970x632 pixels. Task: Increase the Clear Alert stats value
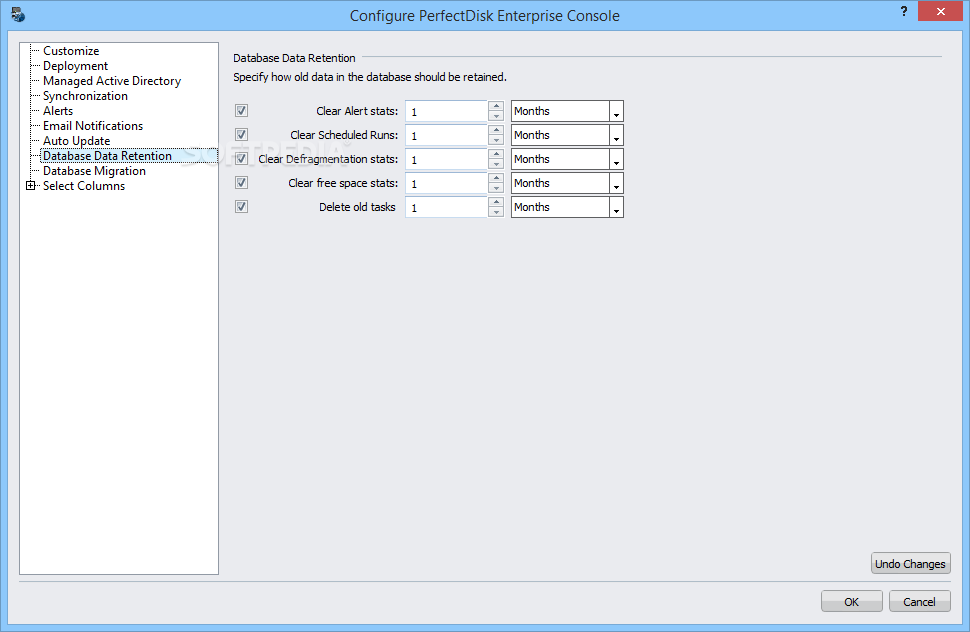pyautogui.click(x=496, y=106)
